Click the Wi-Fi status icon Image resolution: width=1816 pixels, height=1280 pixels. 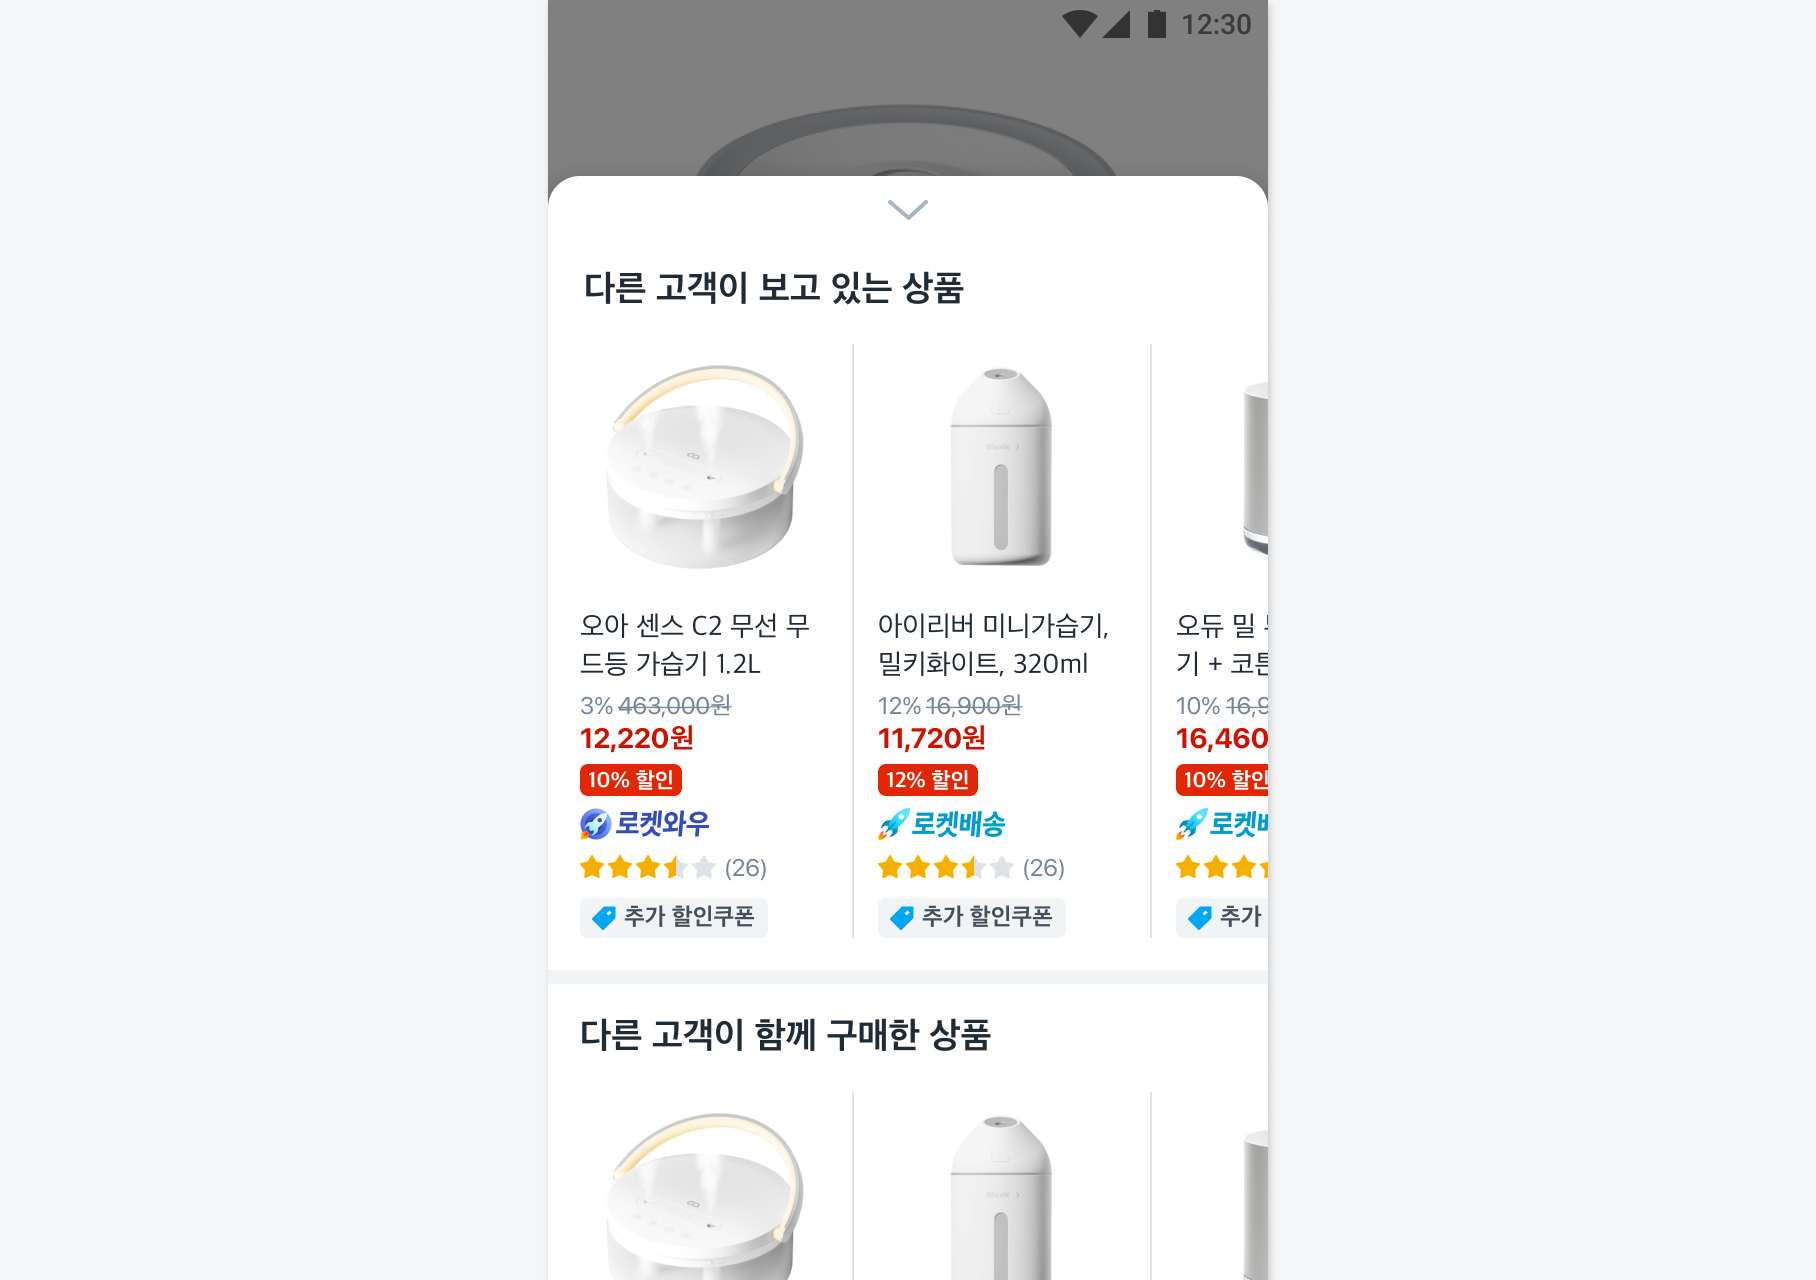click(1079, 24)
